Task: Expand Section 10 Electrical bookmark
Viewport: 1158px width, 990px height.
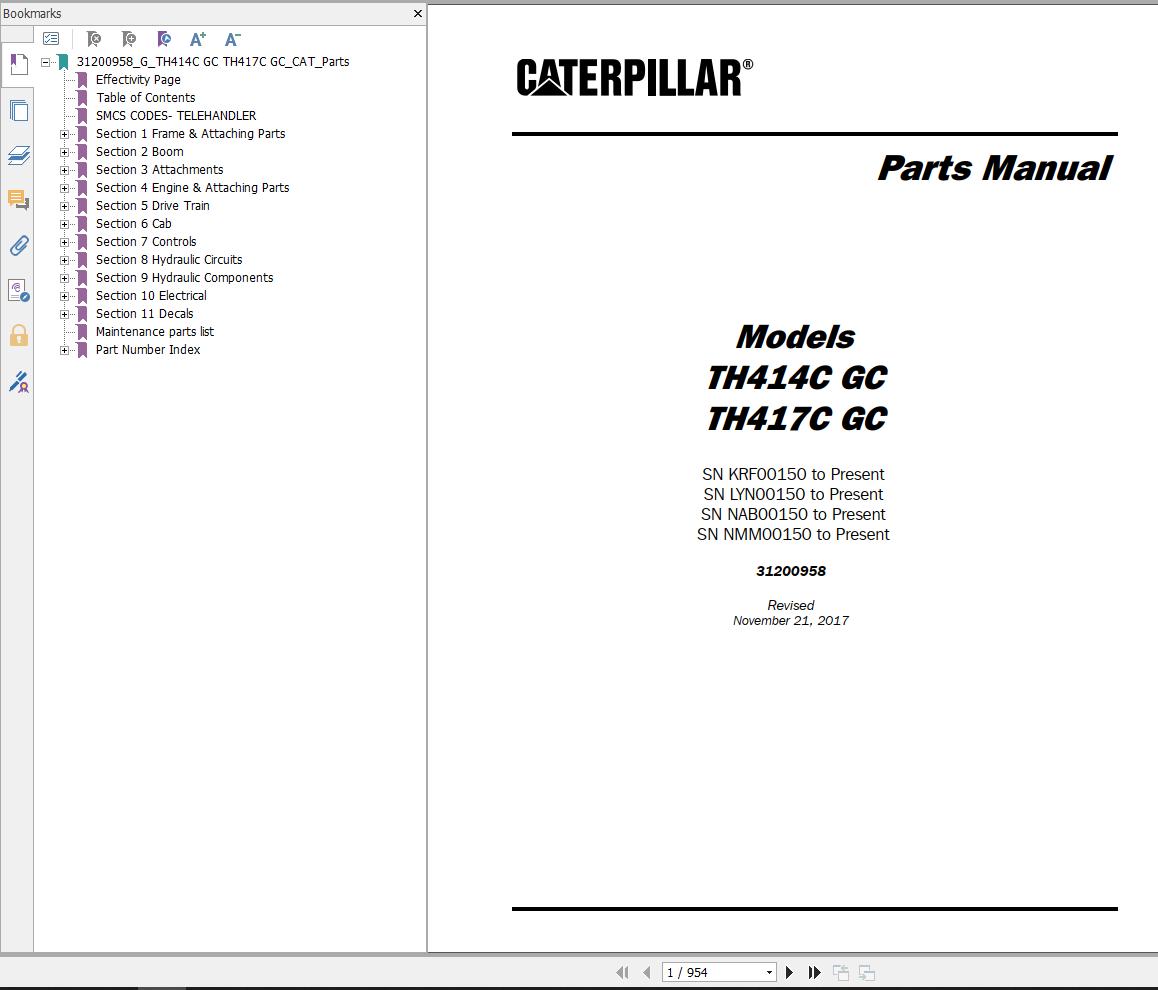Action: pyautogui.click(x=64, y=296)
